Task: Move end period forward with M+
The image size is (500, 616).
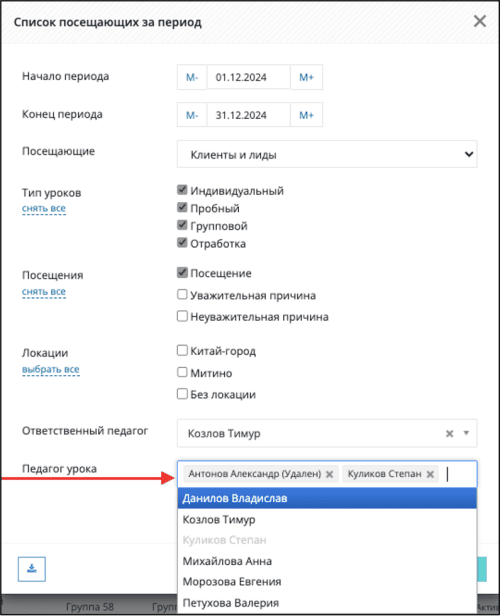Action: 306,115
